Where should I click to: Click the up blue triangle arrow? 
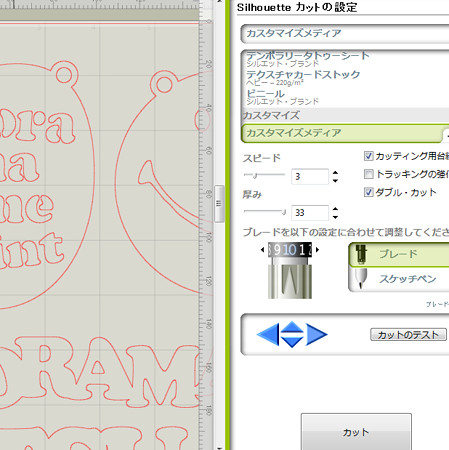[x=292, y=327]
